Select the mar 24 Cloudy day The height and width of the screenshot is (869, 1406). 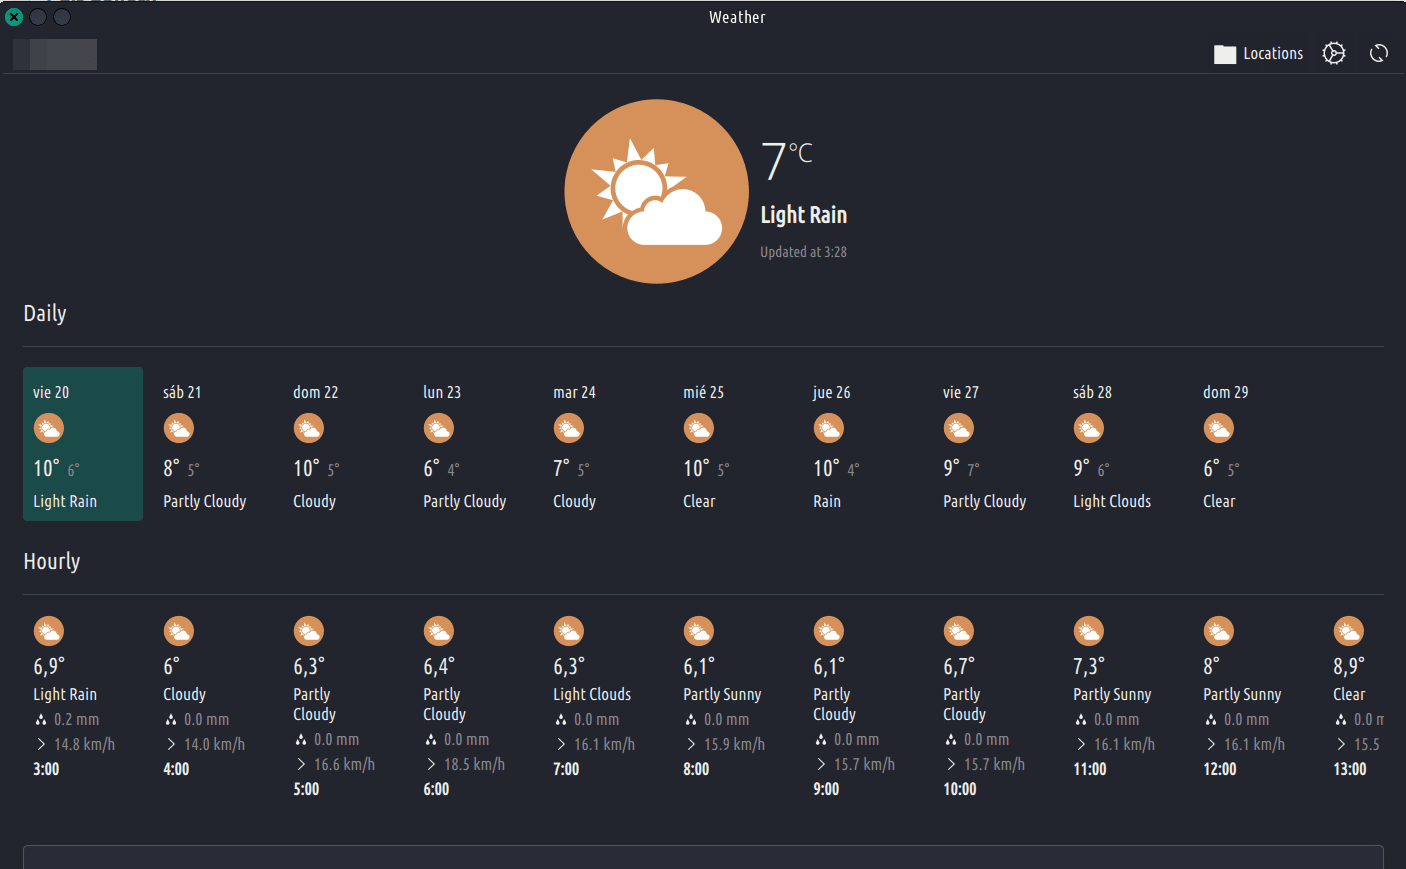click(x=574, y=445)
